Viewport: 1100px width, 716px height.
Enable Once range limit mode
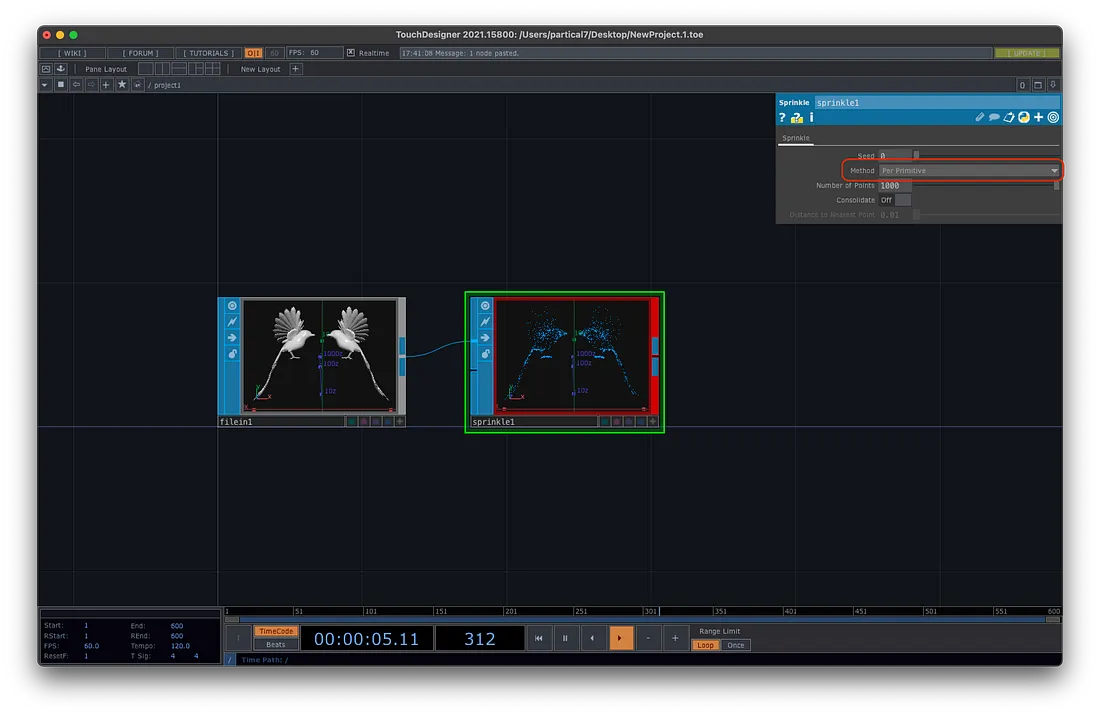click(736, 645)
